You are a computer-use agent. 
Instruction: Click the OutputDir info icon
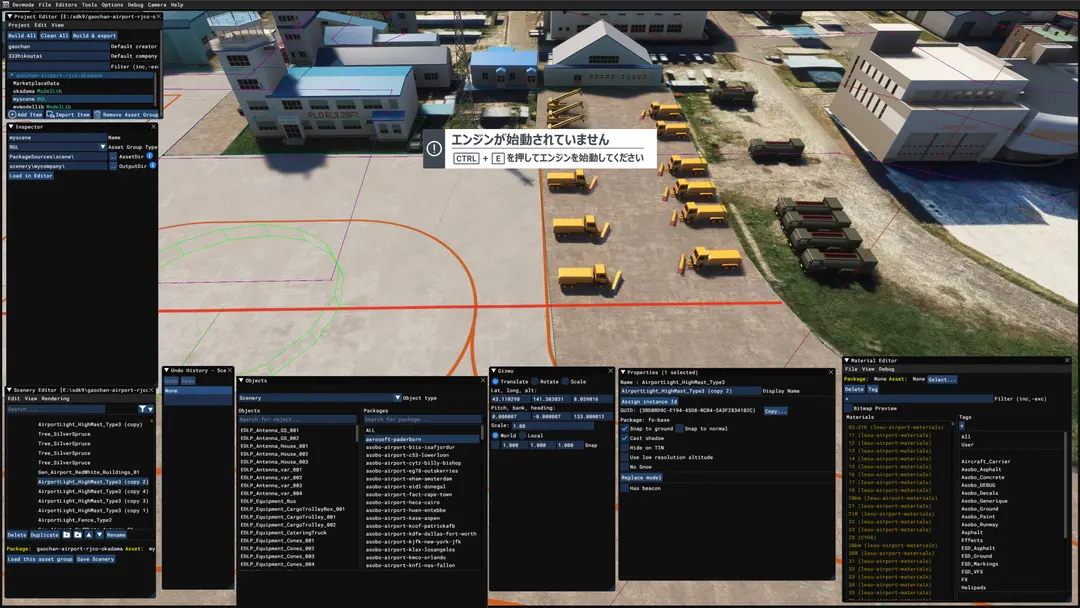coord(153,166)
